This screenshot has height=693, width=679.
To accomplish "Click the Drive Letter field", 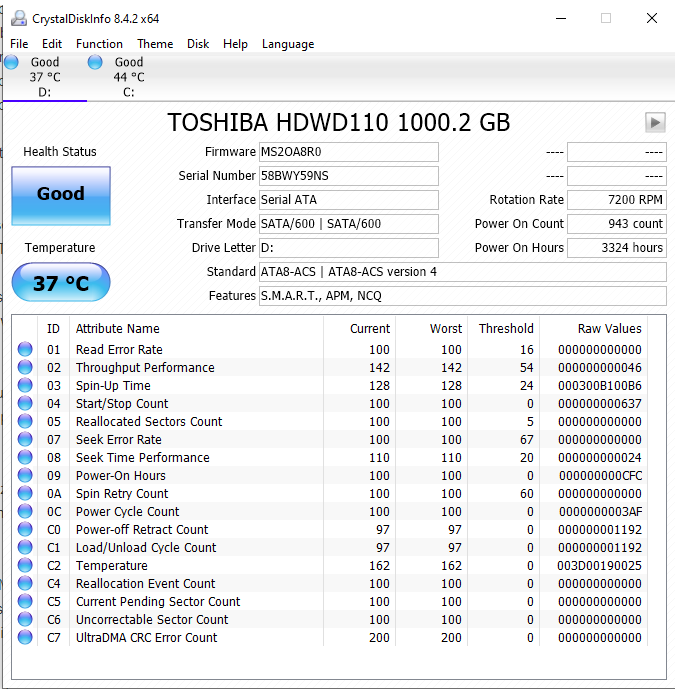I will coord(349,248).
